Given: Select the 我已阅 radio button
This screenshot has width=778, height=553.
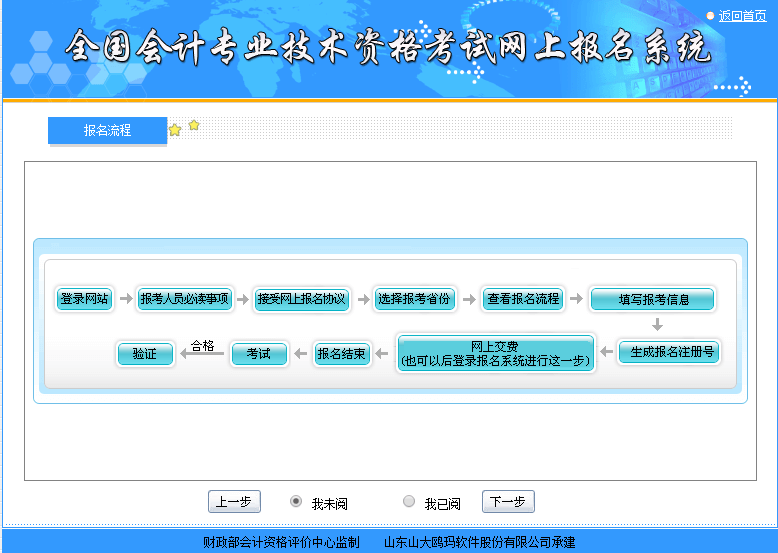Looking at the screenshot, I should 408,502.
